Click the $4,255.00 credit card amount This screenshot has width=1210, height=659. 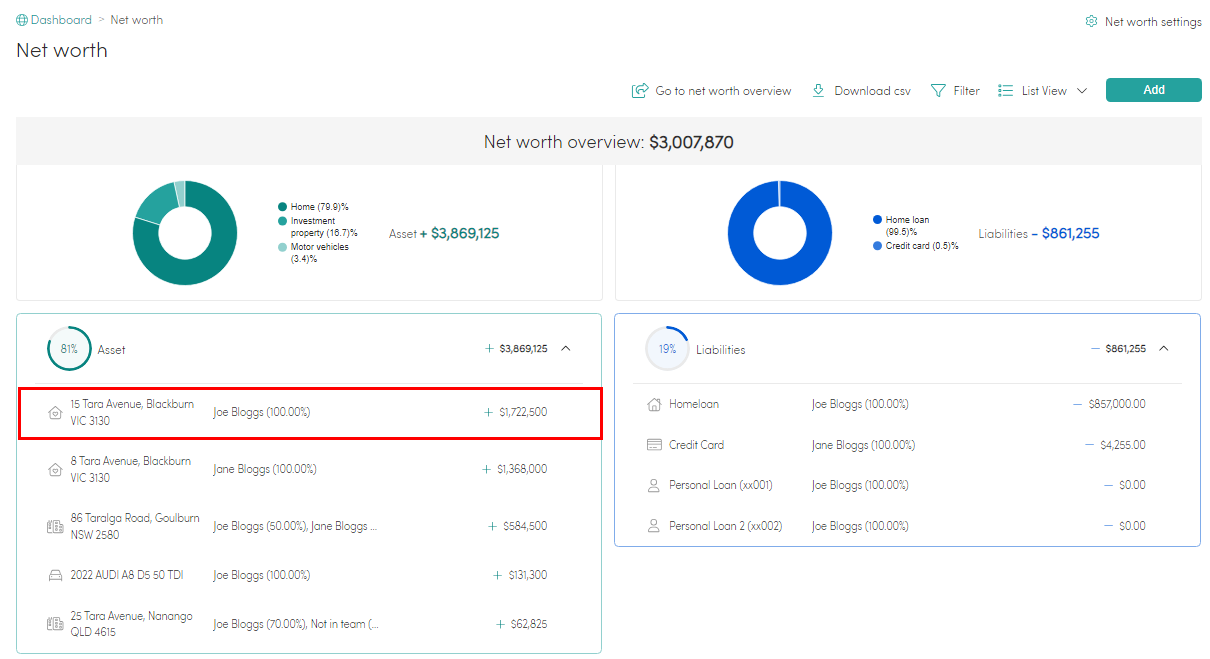point(1123,445)
